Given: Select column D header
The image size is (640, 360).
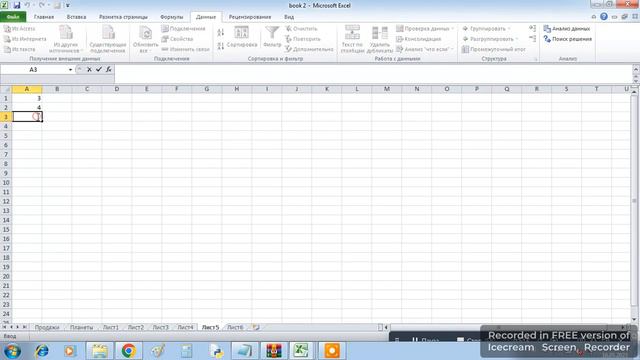Looking at the screenshot, I should tap(117, 89).
